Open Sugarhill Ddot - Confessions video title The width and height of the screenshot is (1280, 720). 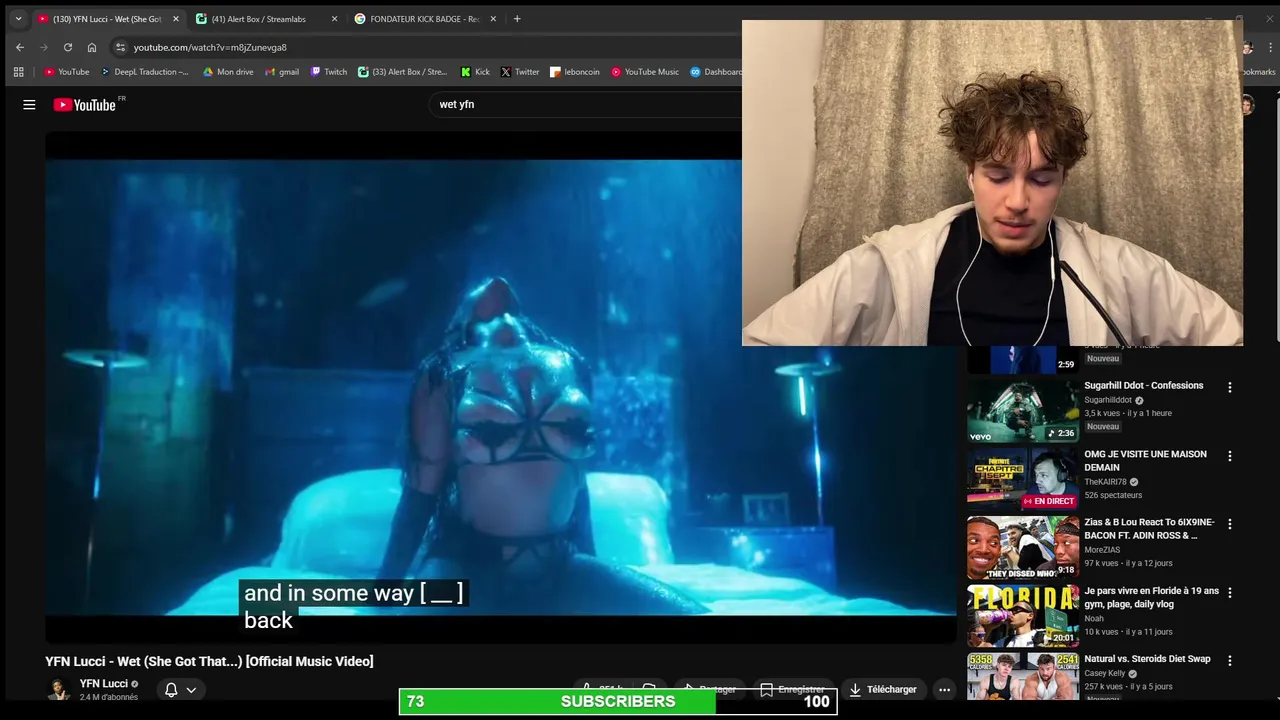[x=1144, y=386]
